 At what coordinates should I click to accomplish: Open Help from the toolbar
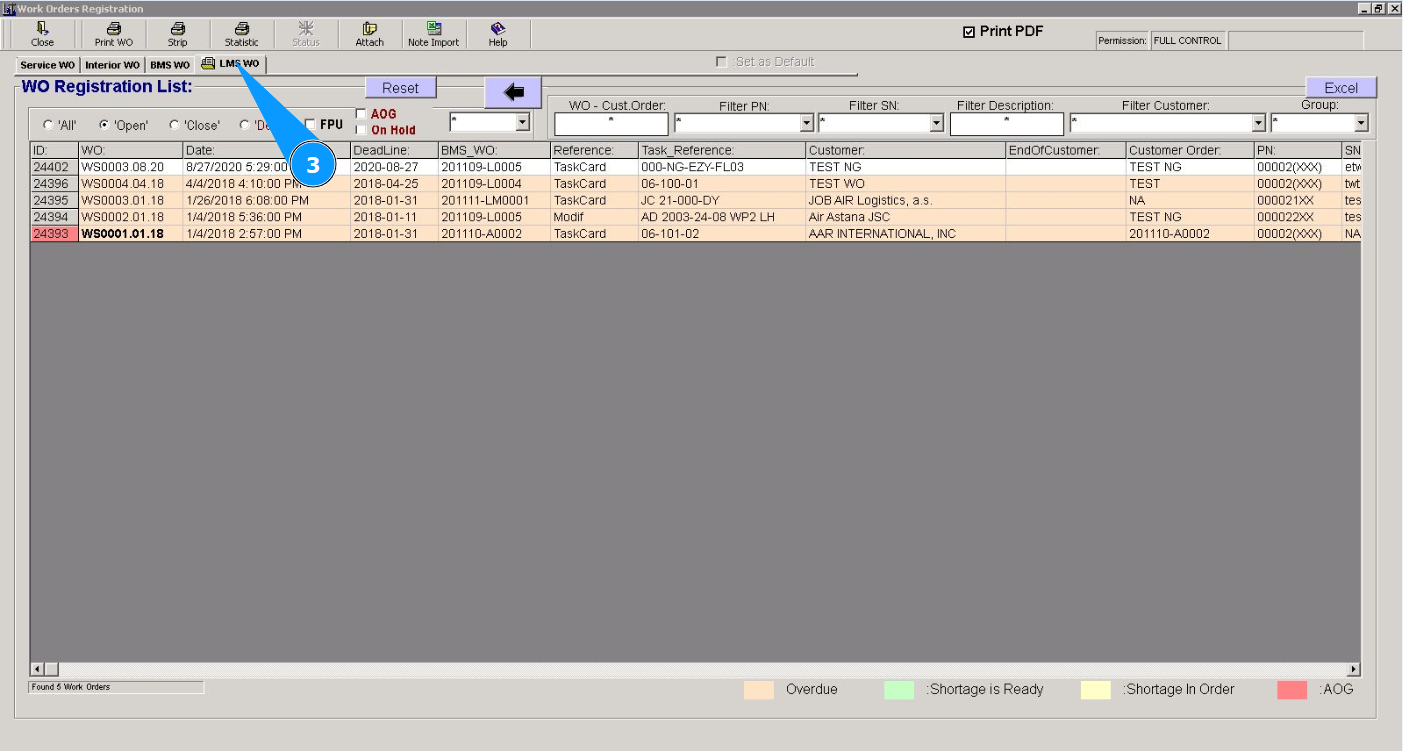pyautogui.click(x=498, y=35)
